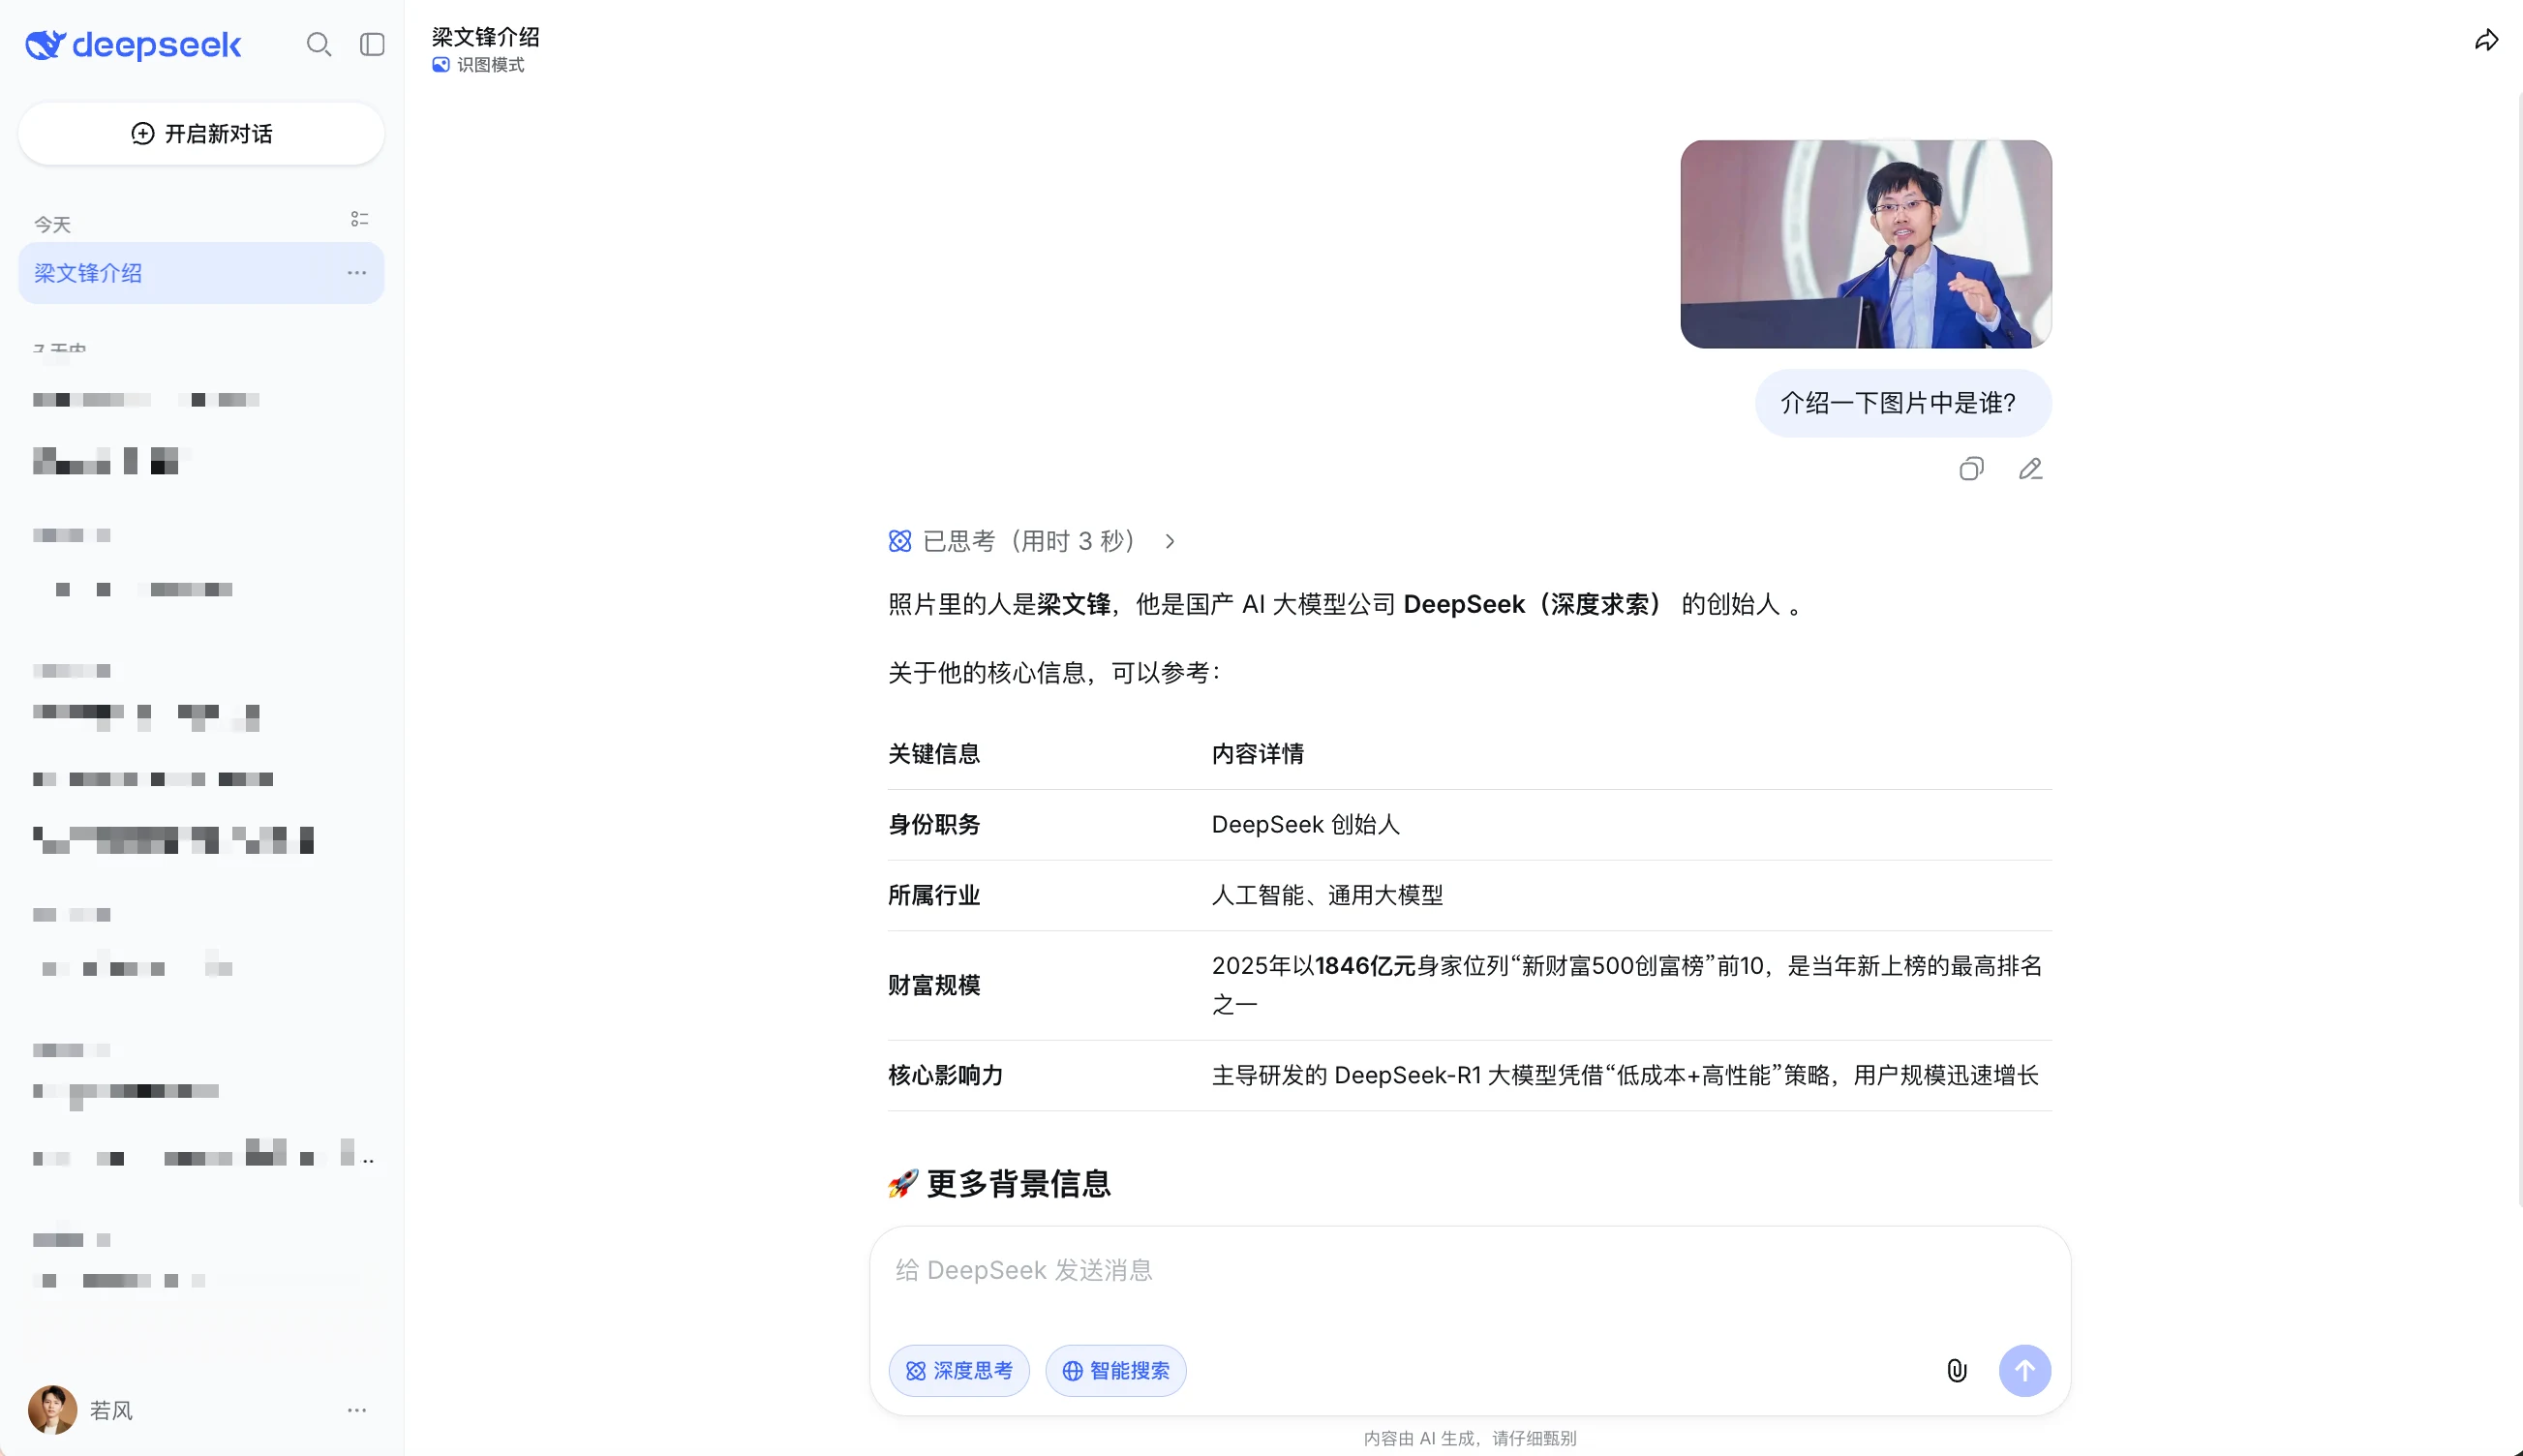This screenshot has width=2523, height=1456.
Task: Focus the 给 DeepSeek 发送消息 input box
Action: [x=1470, y=1270]
